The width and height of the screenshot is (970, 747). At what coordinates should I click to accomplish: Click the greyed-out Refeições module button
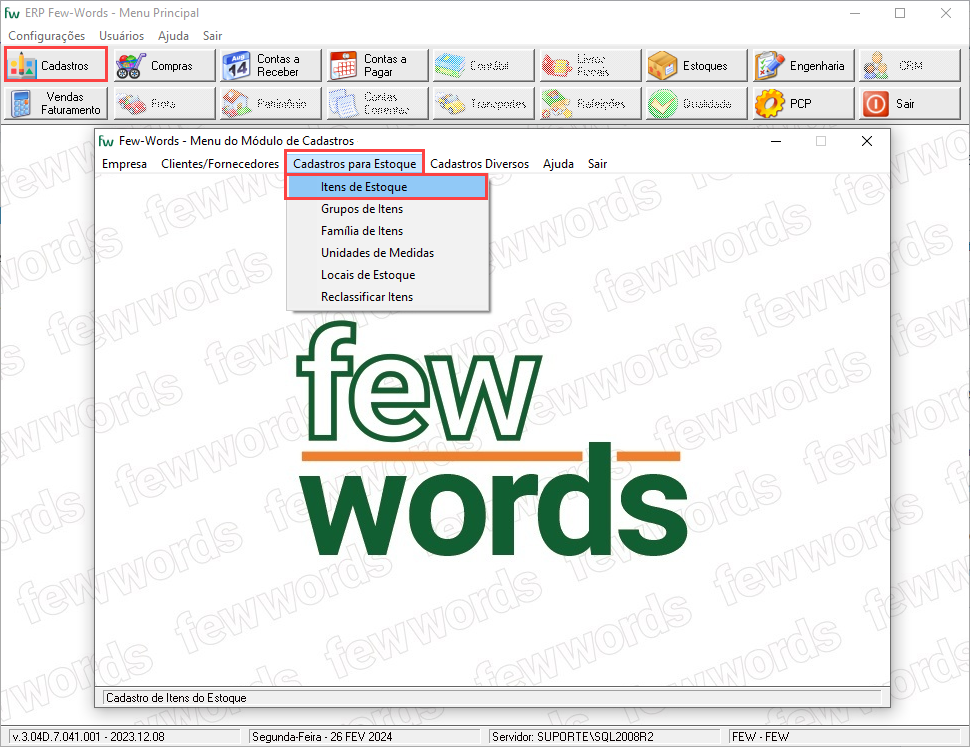[590, 103]
